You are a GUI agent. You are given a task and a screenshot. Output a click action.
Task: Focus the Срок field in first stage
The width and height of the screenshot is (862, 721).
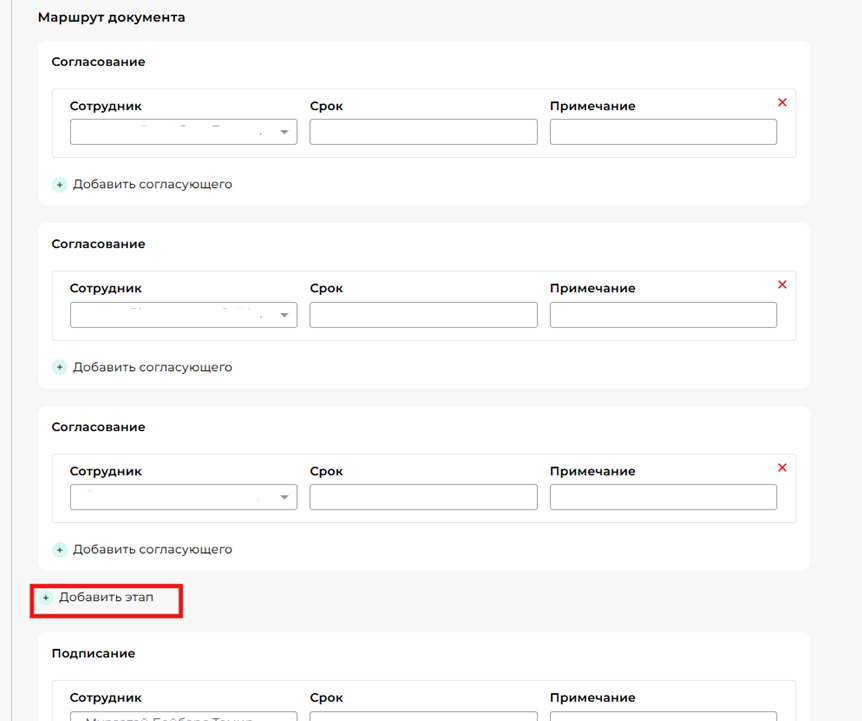click(423, 132)
